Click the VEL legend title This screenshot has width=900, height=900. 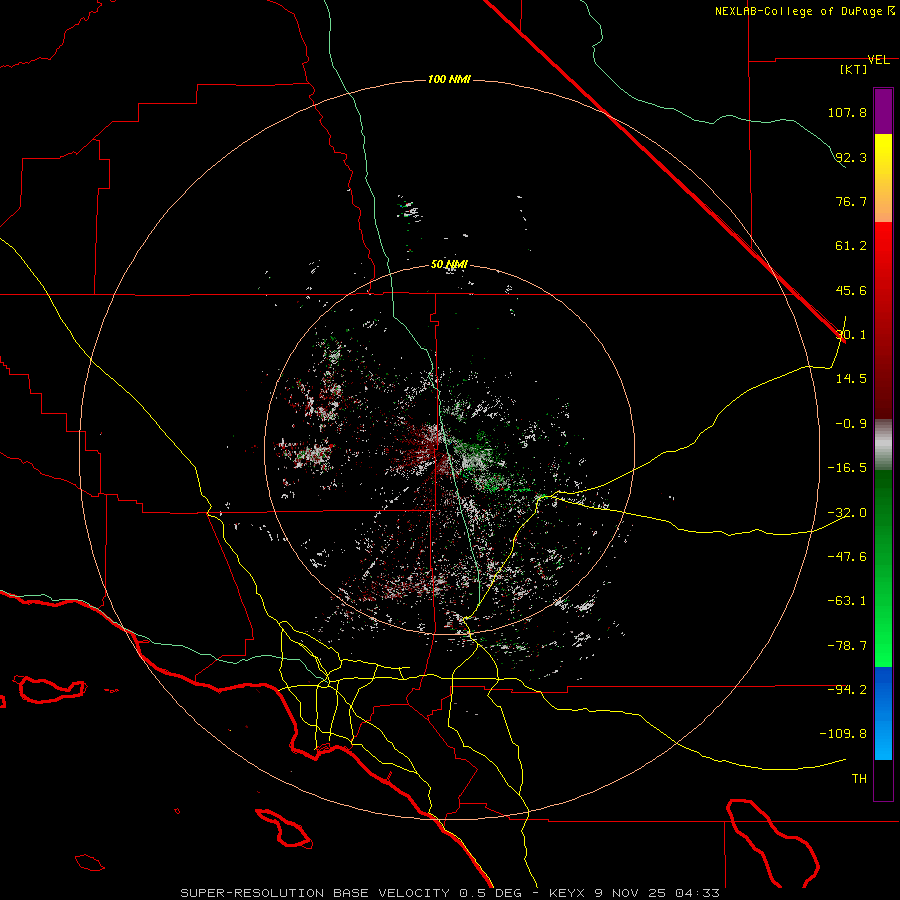click(878, 60)
